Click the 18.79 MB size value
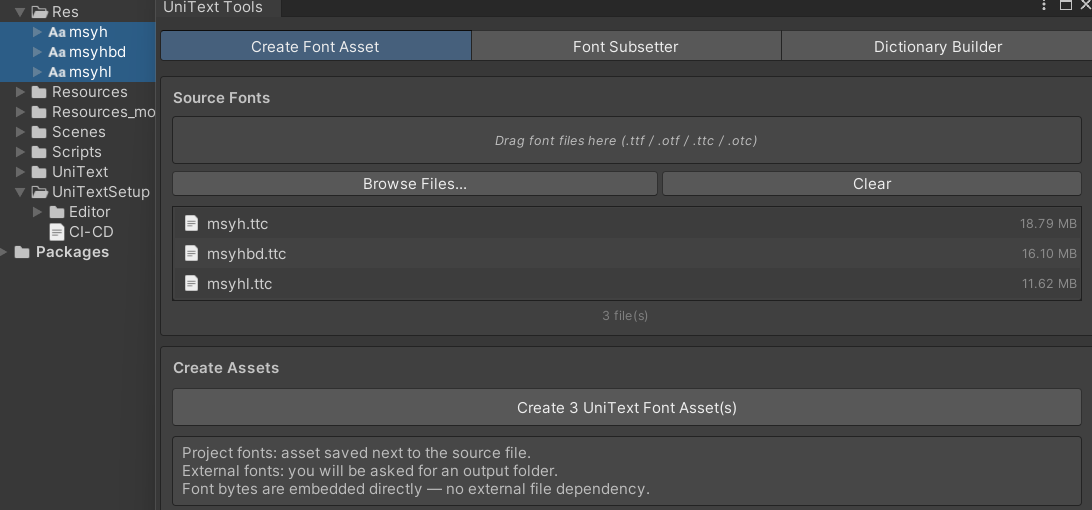The height and width of the screenshot is (510, 1092). [x=1048, y=224]
